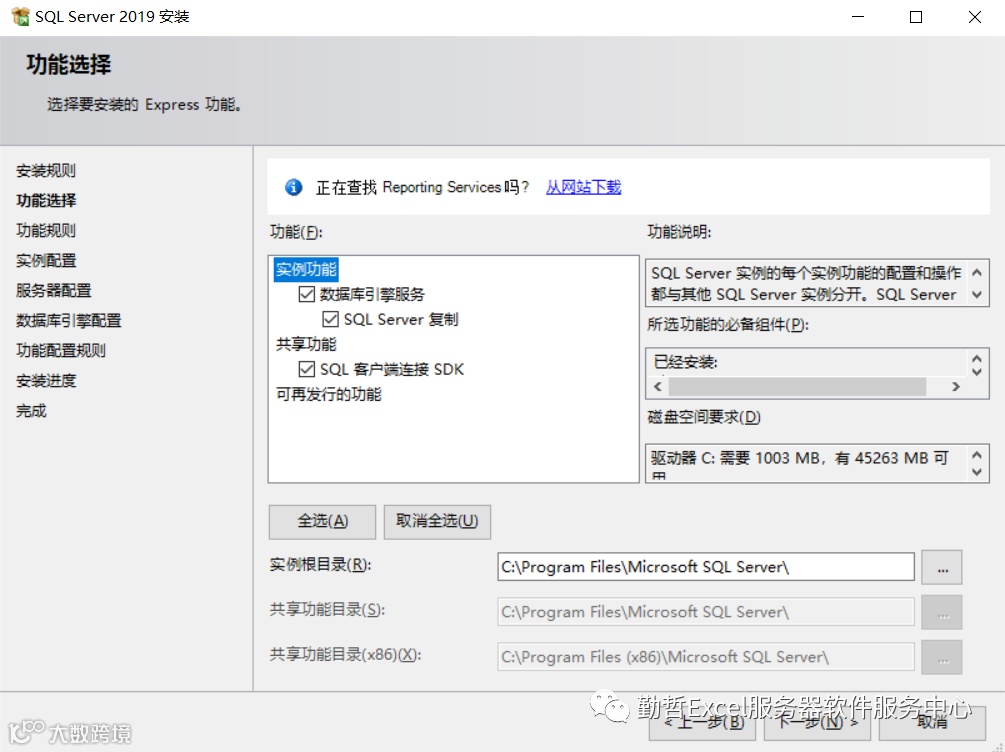Click the 必备组件 horizontal scrollbar thumb
This screenshot has width=1005, height=752.
point(797,387)
